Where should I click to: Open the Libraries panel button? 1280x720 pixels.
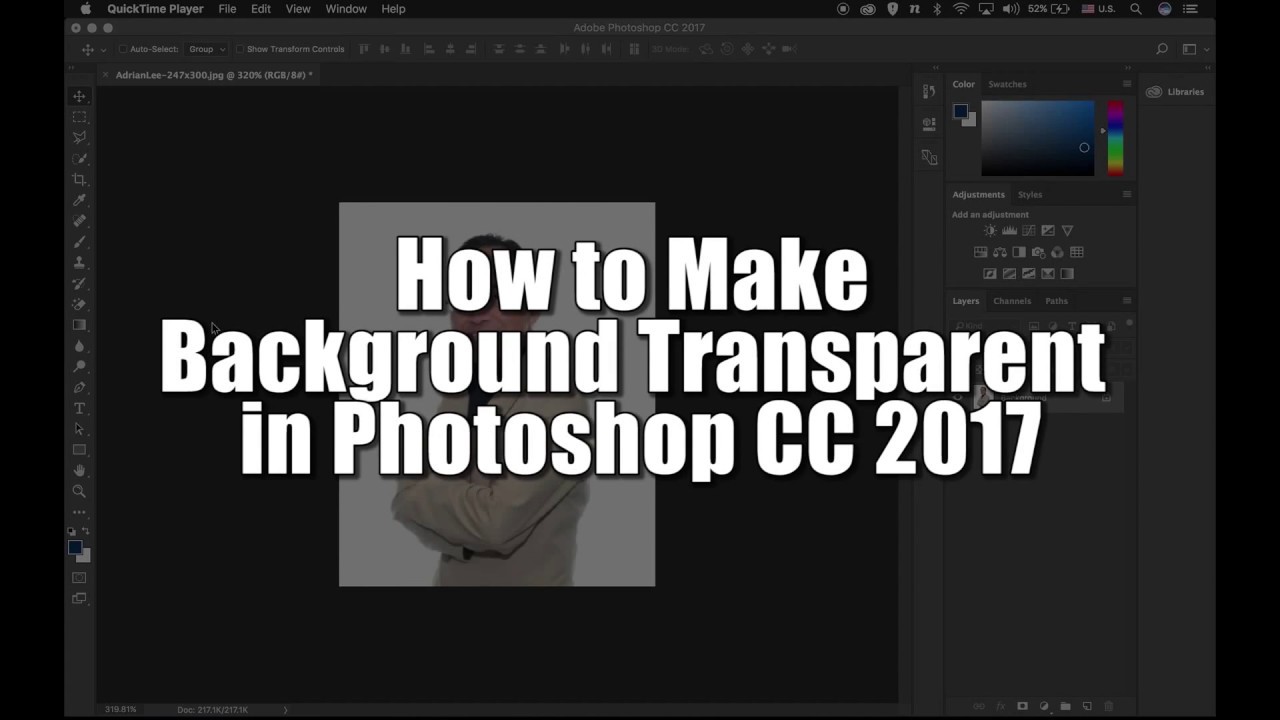pos(1176,92)
